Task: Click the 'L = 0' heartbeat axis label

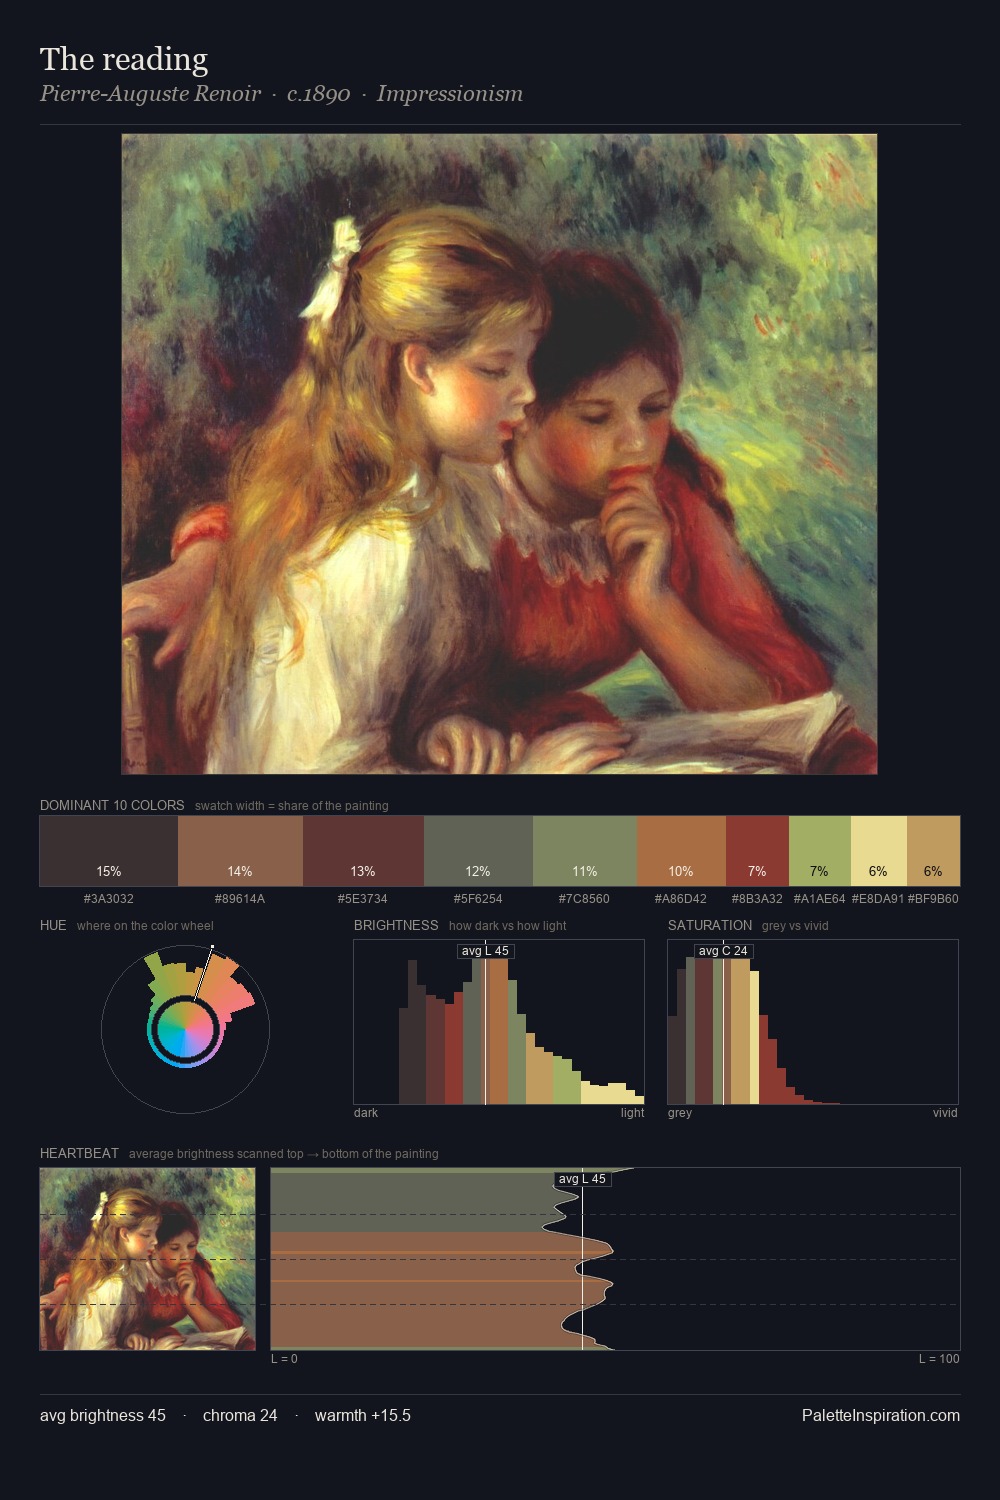Action: 285,1358
